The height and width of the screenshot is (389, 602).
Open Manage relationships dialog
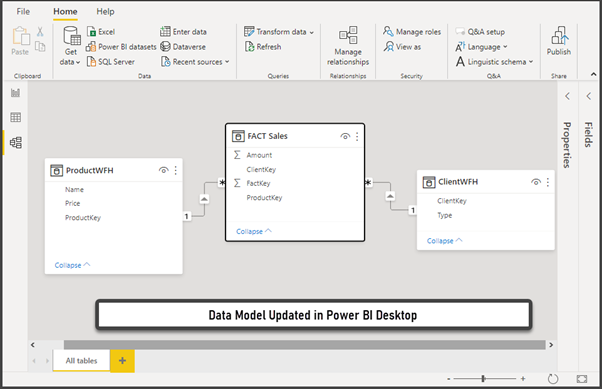[348, 46]
